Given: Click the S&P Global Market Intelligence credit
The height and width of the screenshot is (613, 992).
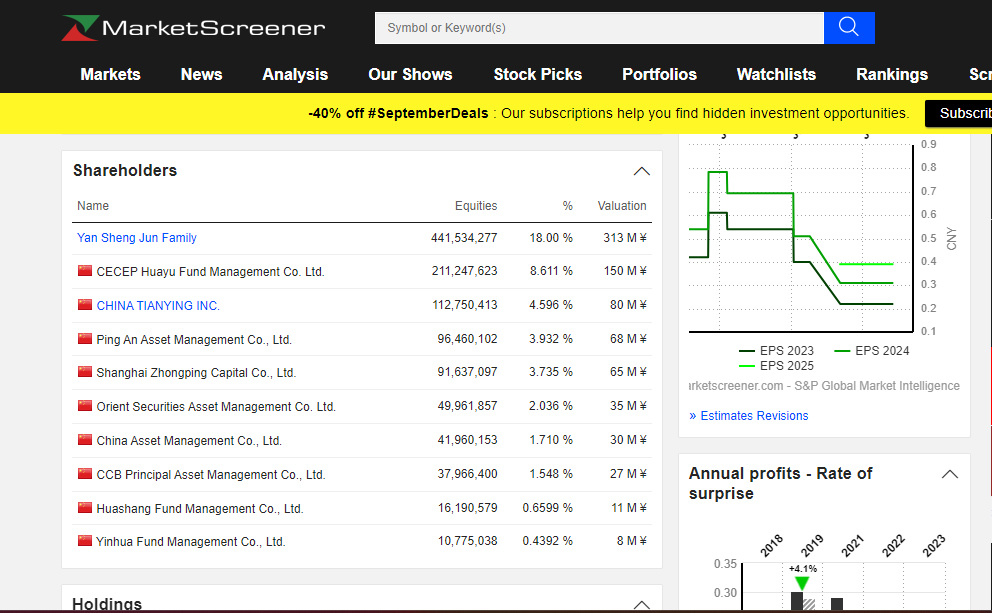Looking at the screenshot, I should (x=877, y=386).
